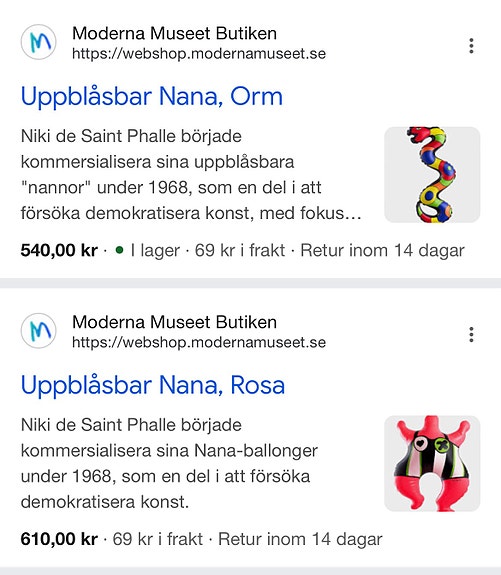Click the 540,00 kr price
The image size is (501, 575).
[x=59, y=250]
